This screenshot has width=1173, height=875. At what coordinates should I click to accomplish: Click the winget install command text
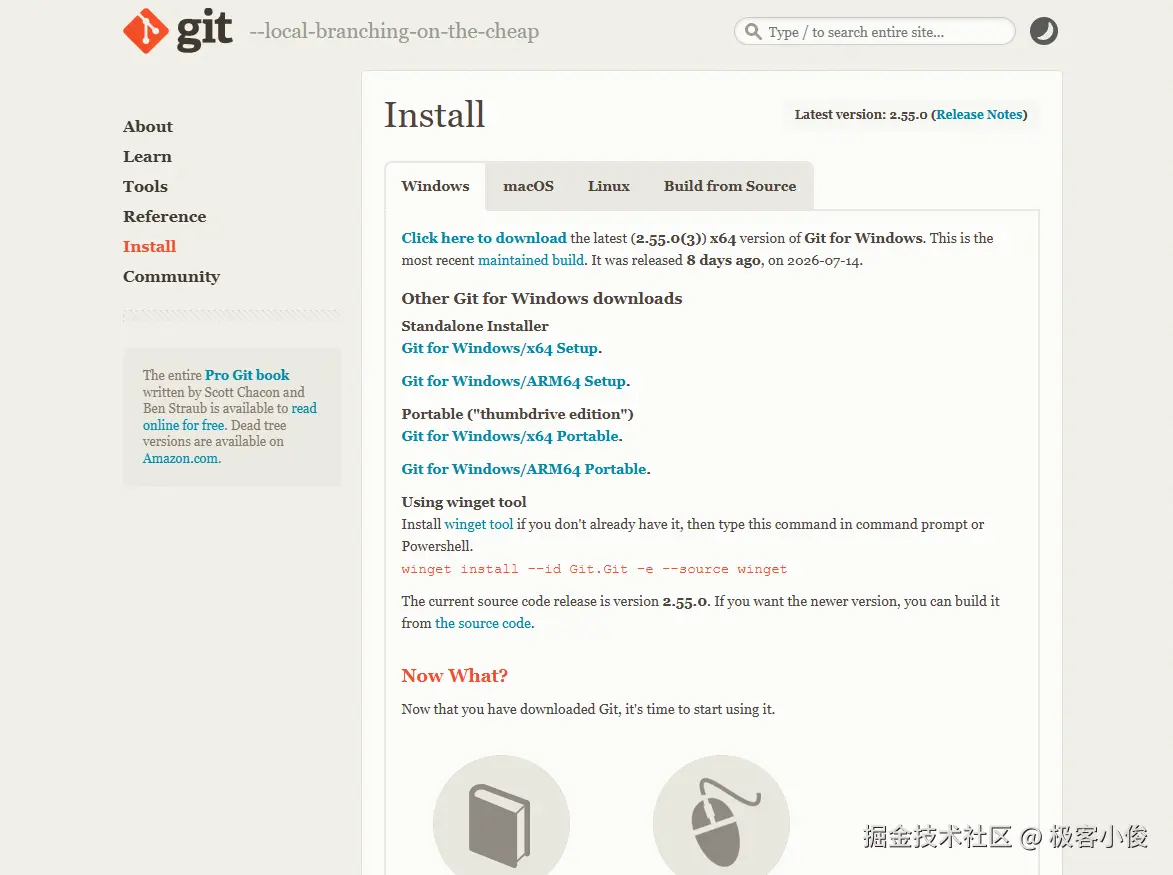click(x=594, y=569)
